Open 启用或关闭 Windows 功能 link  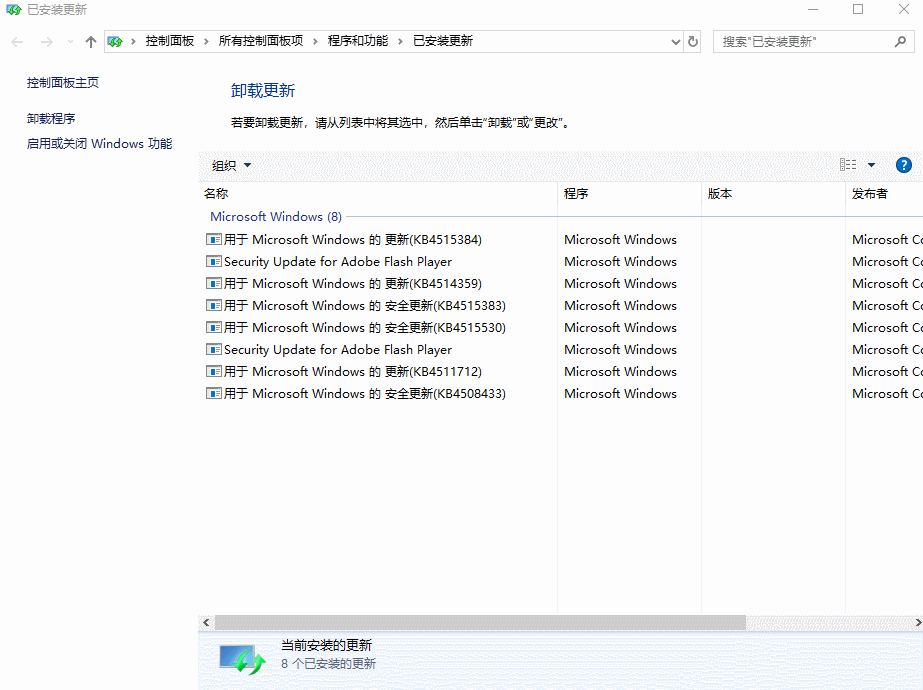(x=99, y=144)
